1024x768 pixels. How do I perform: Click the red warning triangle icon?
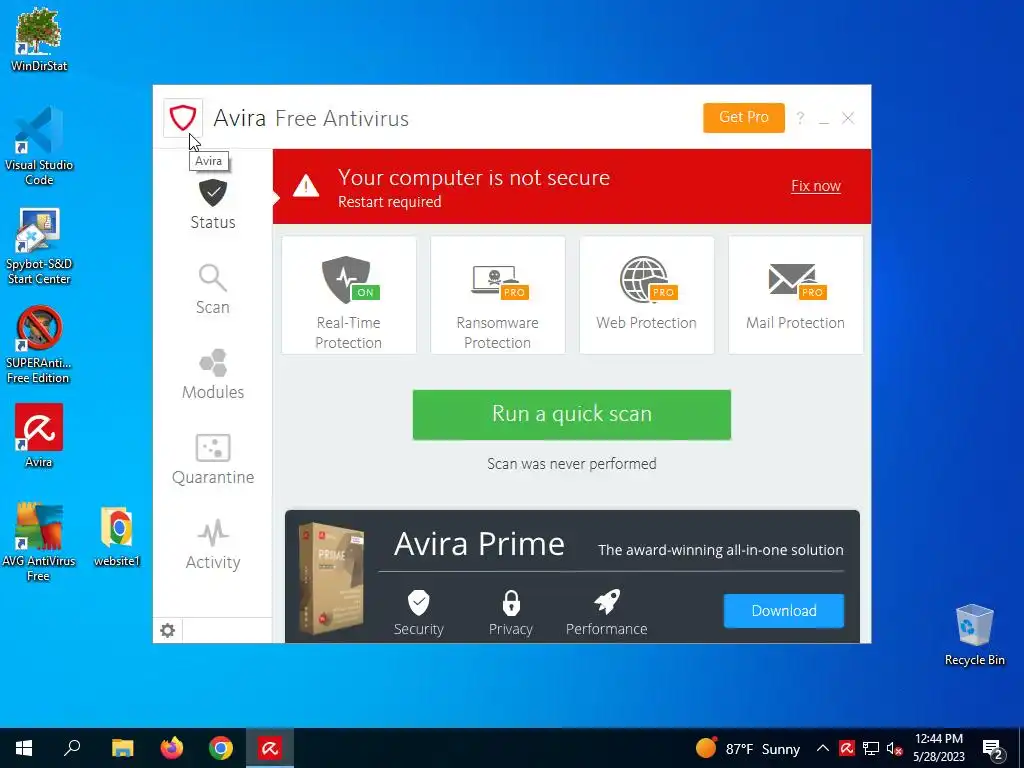306,186
